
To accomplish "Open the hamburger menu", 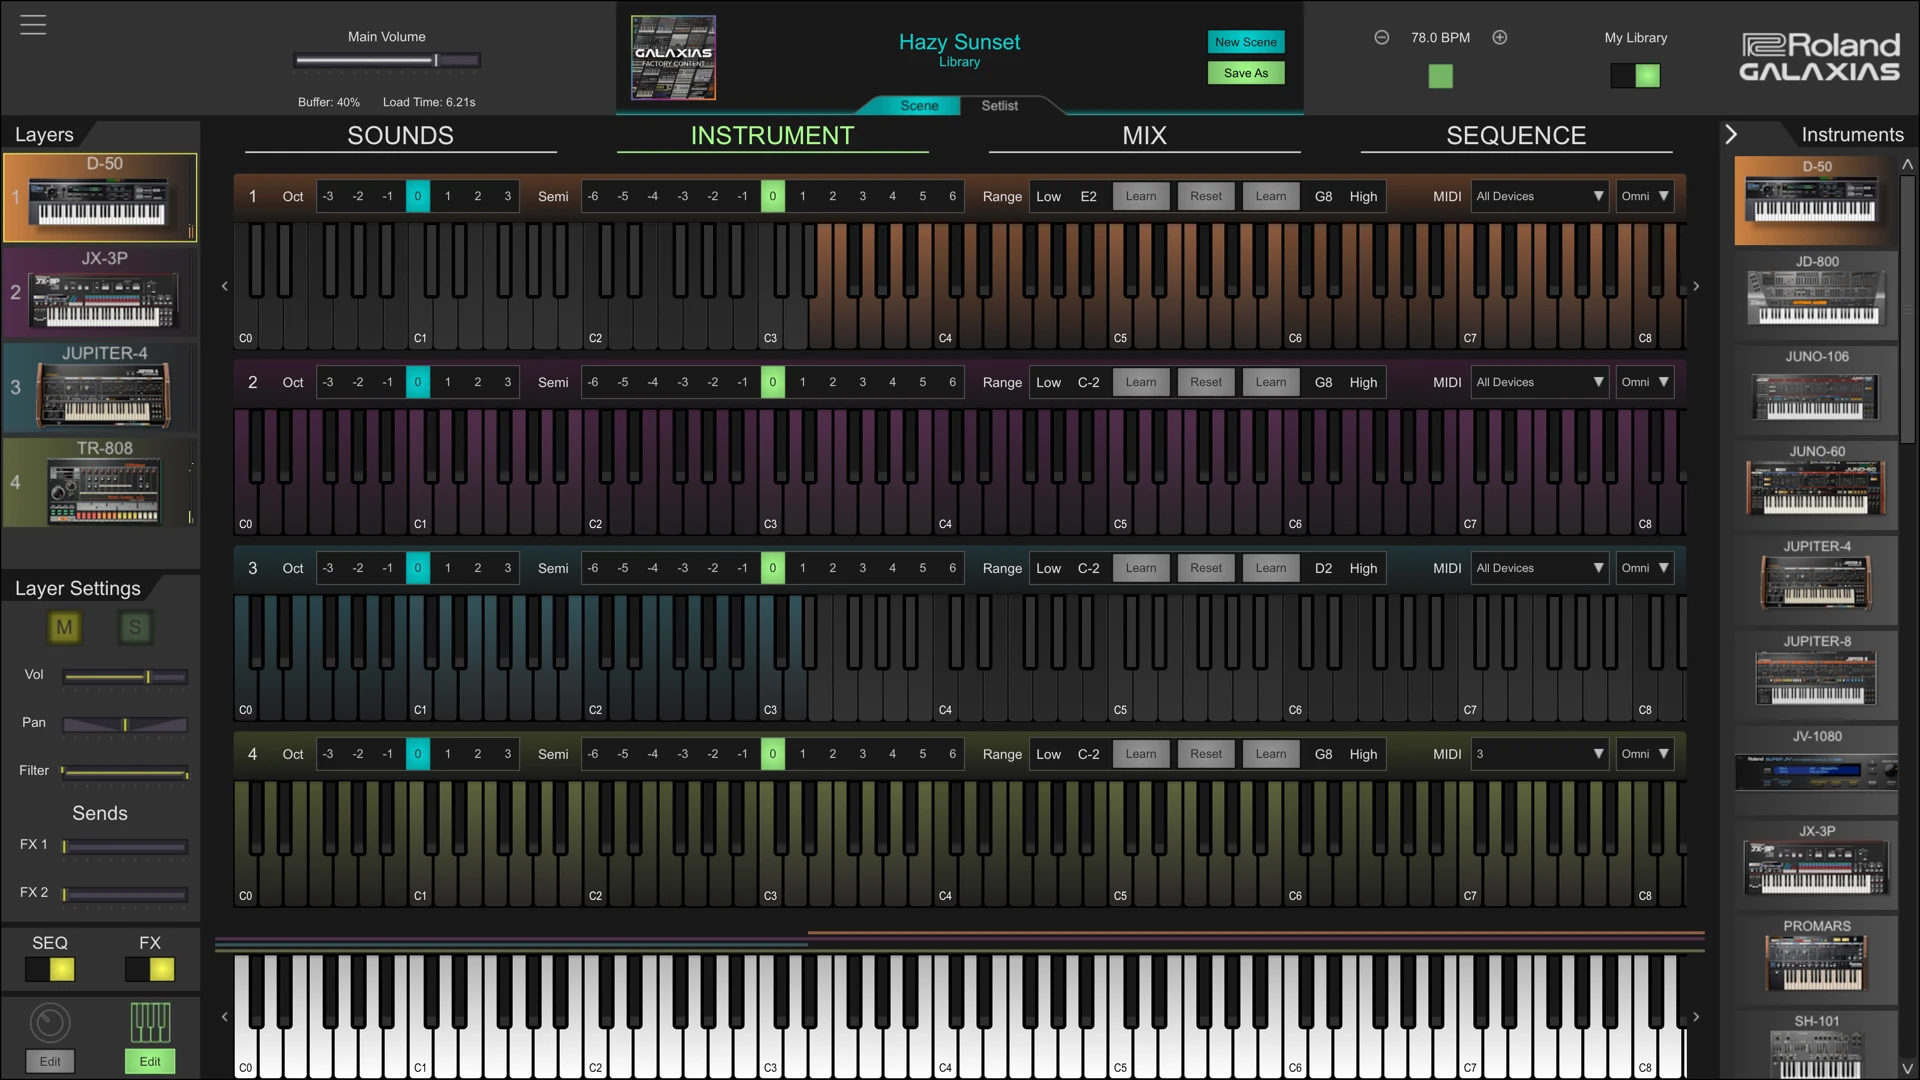I will pos(33,25).
